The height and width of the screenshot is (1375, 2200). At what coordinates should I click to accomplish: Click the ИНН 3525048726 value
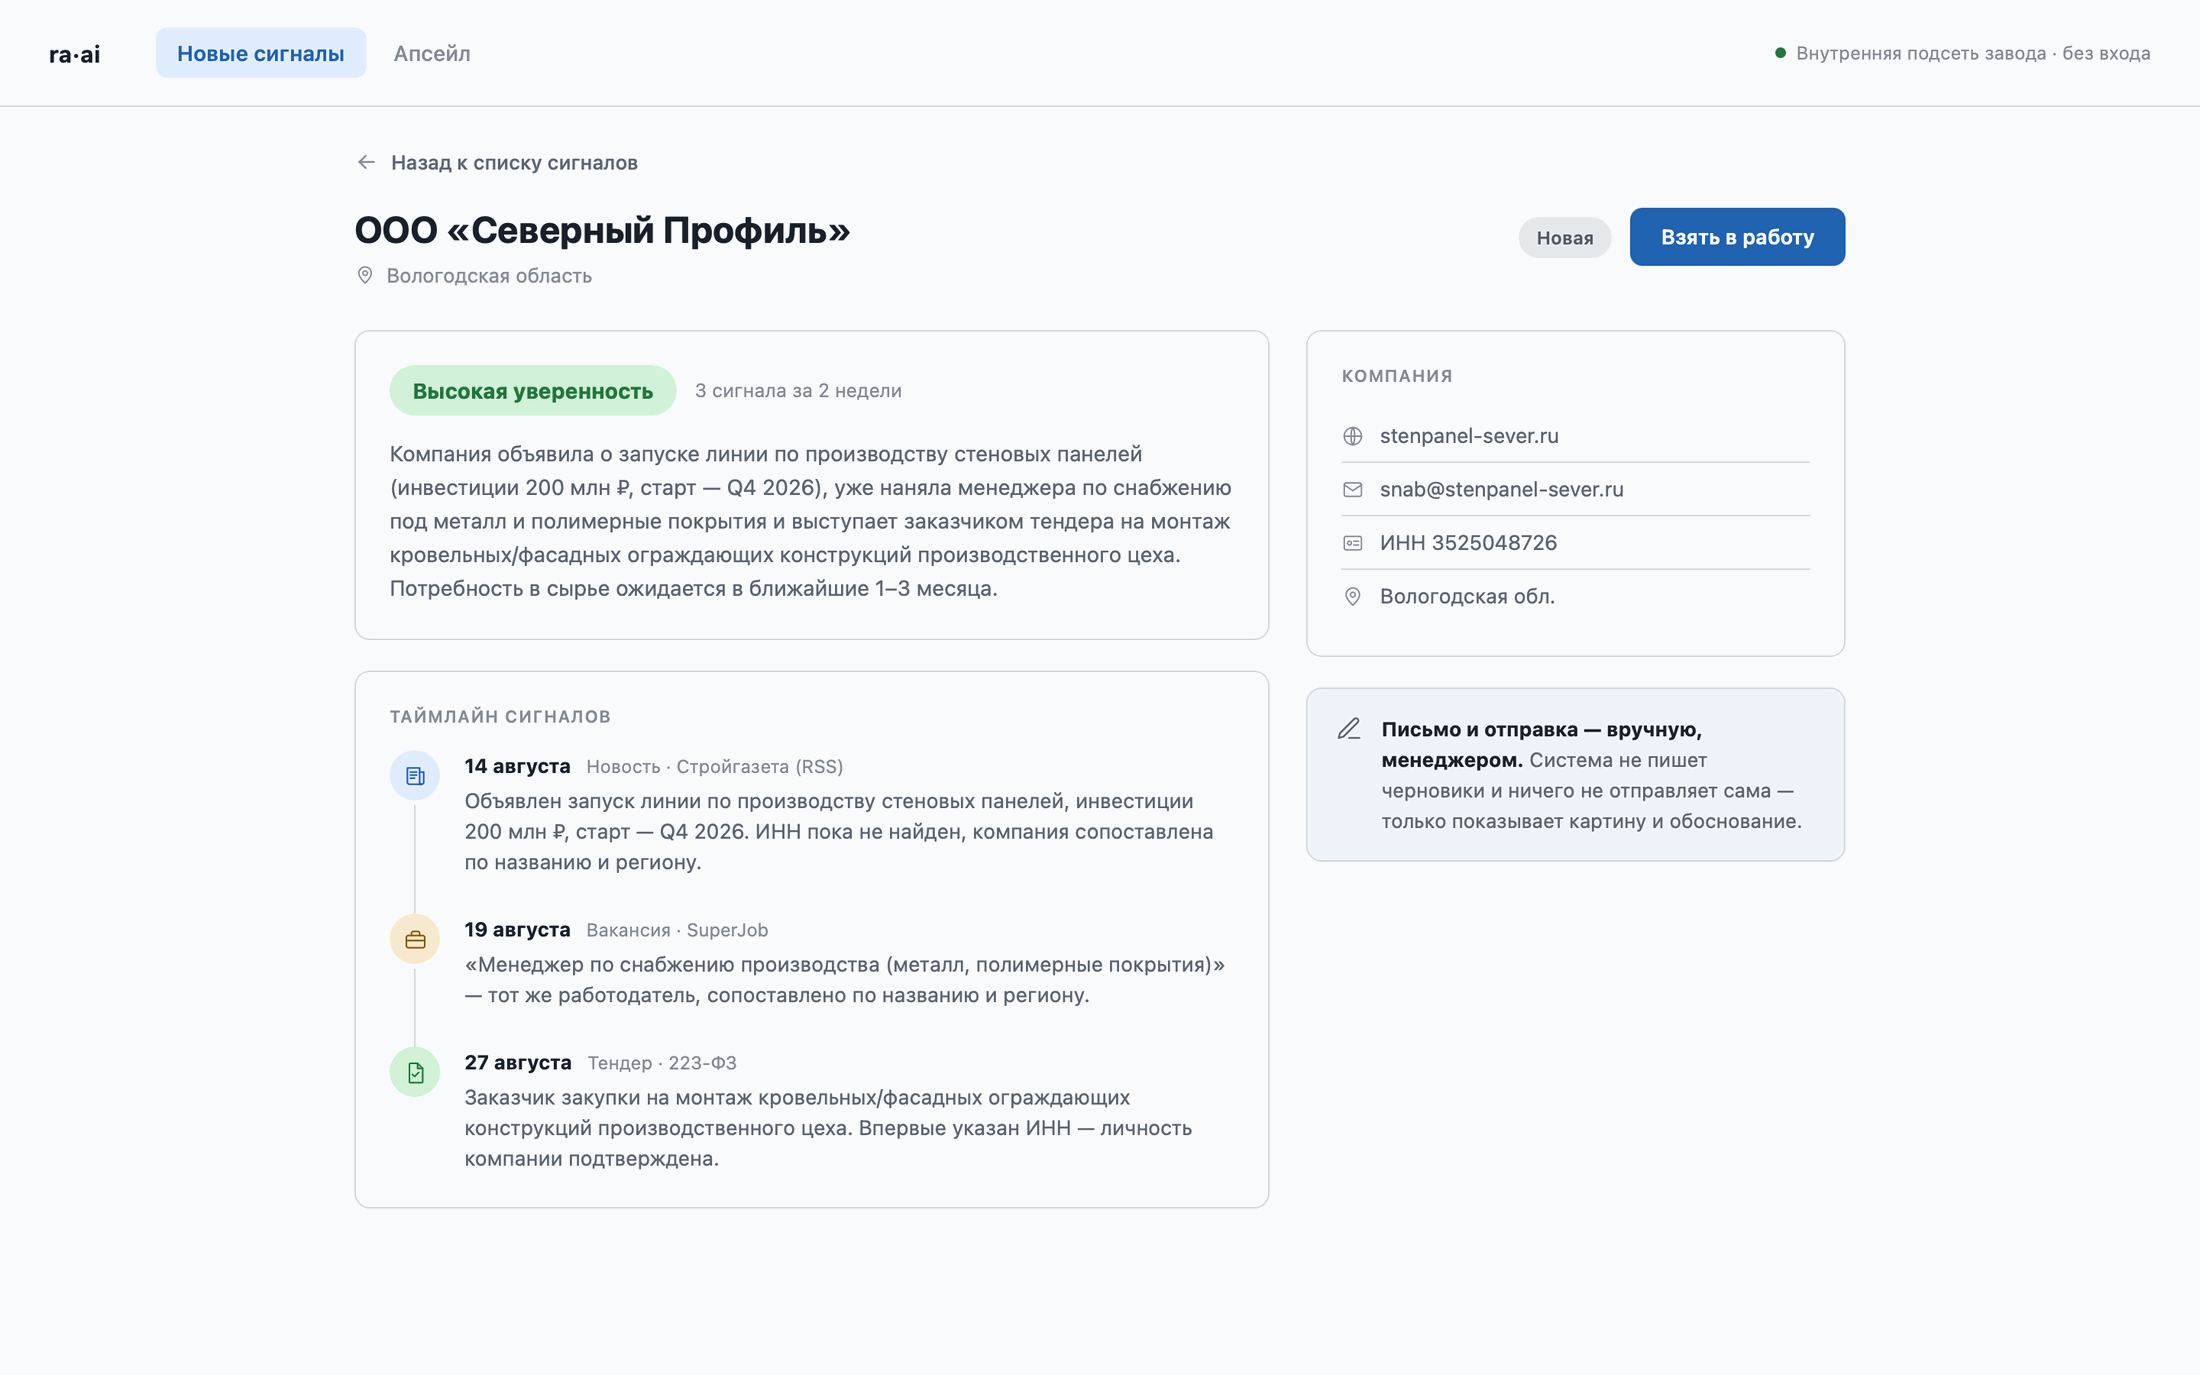(x=1468, y=543)
